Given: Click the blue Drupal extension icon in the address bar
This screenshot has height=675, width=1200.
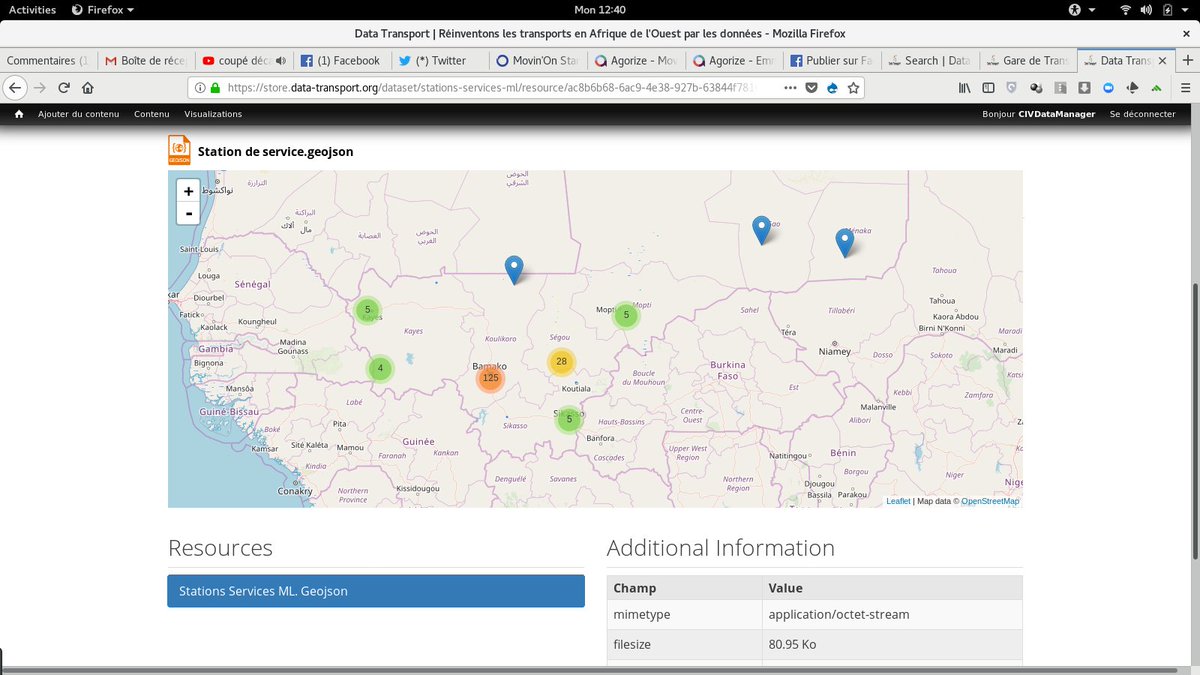Looking at the screenshot, I should point(832,87).
